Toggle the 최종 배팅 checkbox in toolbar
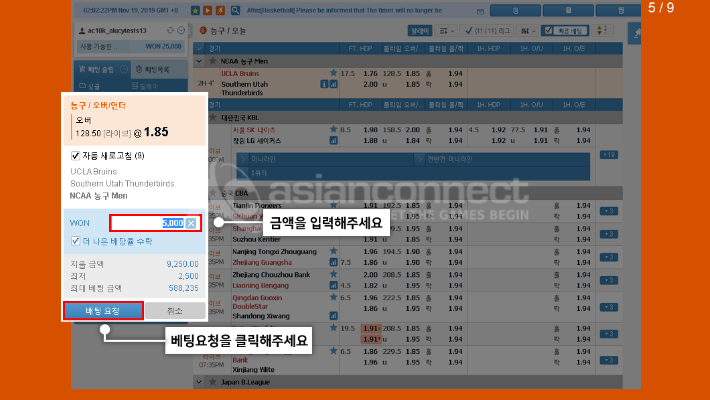The height and width of the screenshot is (400, 710). pos(549,30)
